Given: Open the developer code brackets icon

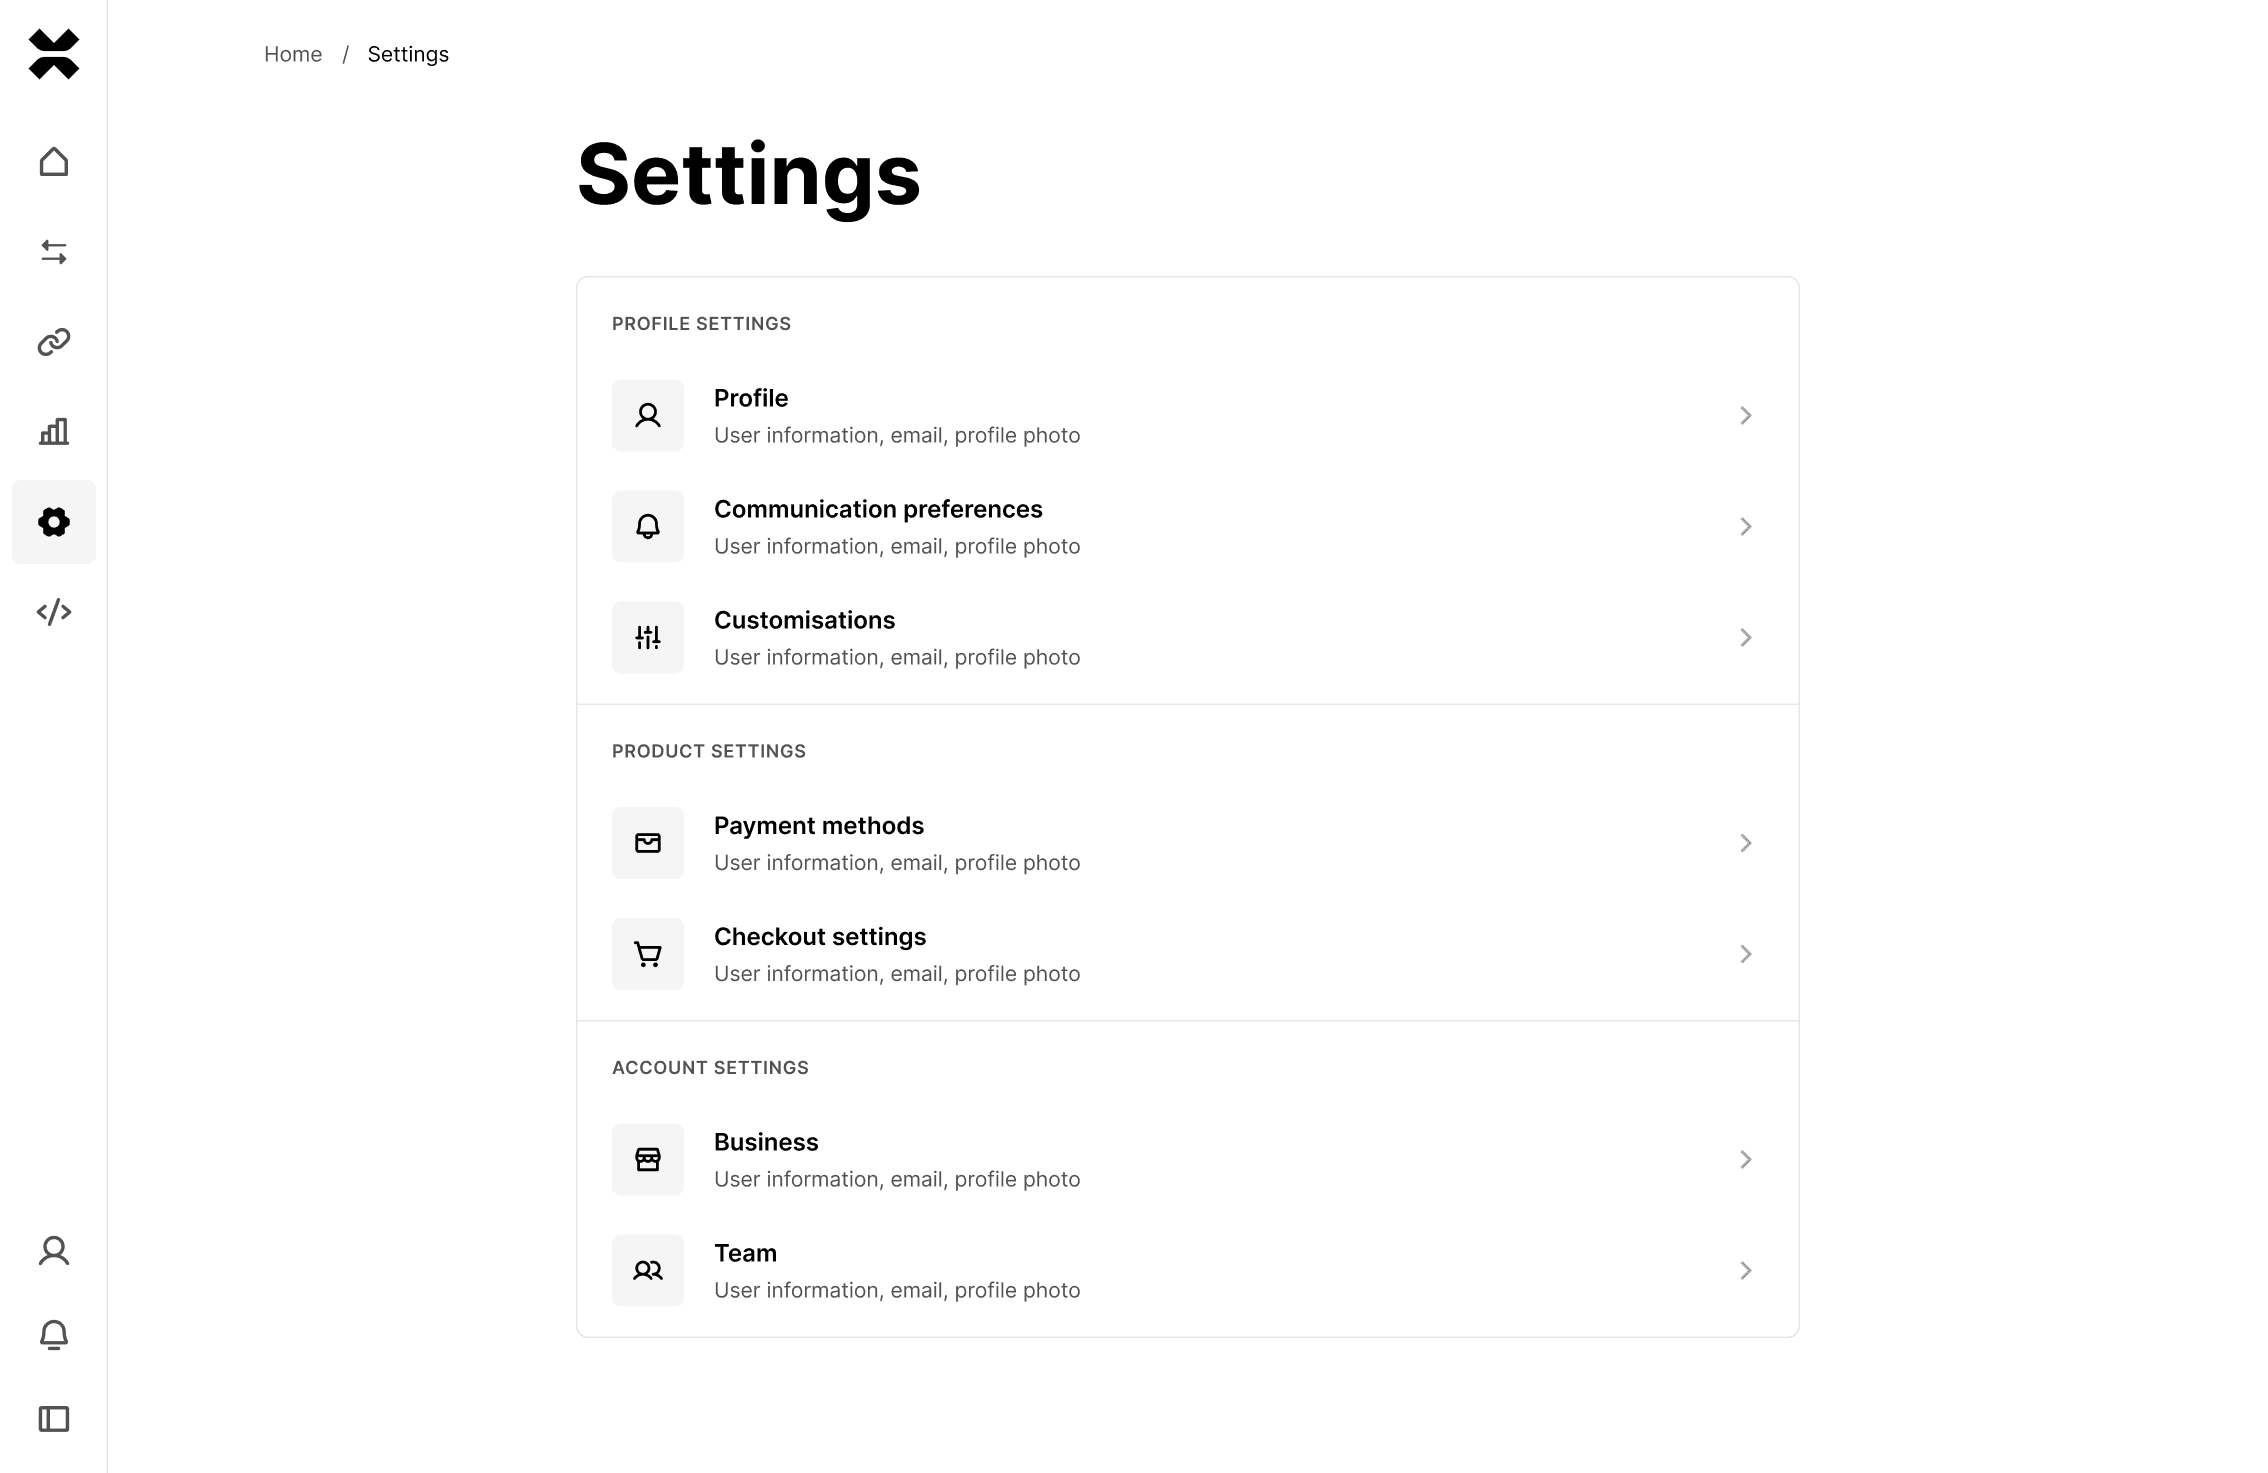Looking at the screenshot, I should (54, 612).
